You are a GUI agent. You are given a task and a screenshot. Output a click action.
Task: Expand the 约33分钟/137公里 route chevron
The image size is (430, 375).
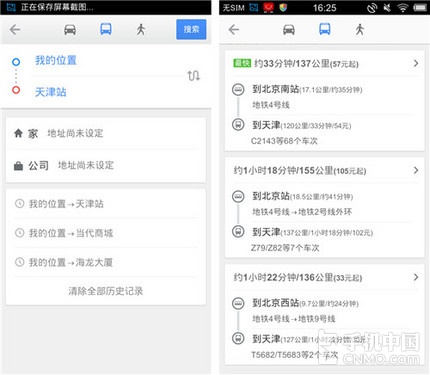click(416, 63)
